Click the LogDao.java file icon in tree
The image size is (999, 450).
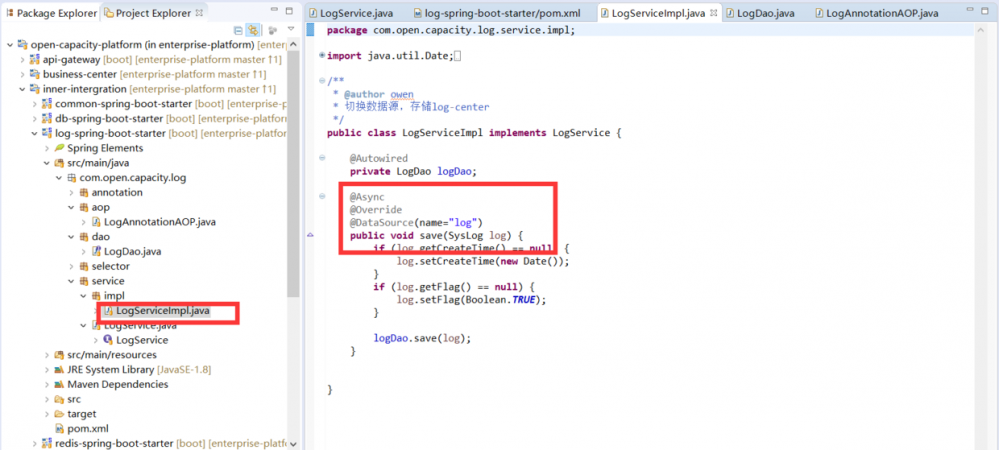tap(96, 251)
